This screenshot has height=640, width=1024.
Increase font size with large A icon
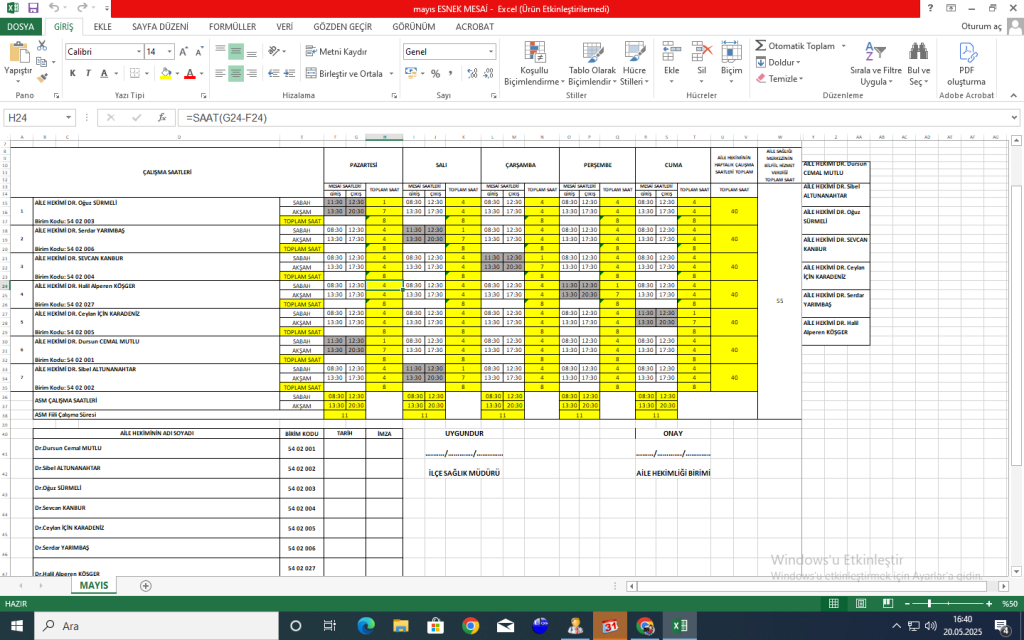point(184,52)
